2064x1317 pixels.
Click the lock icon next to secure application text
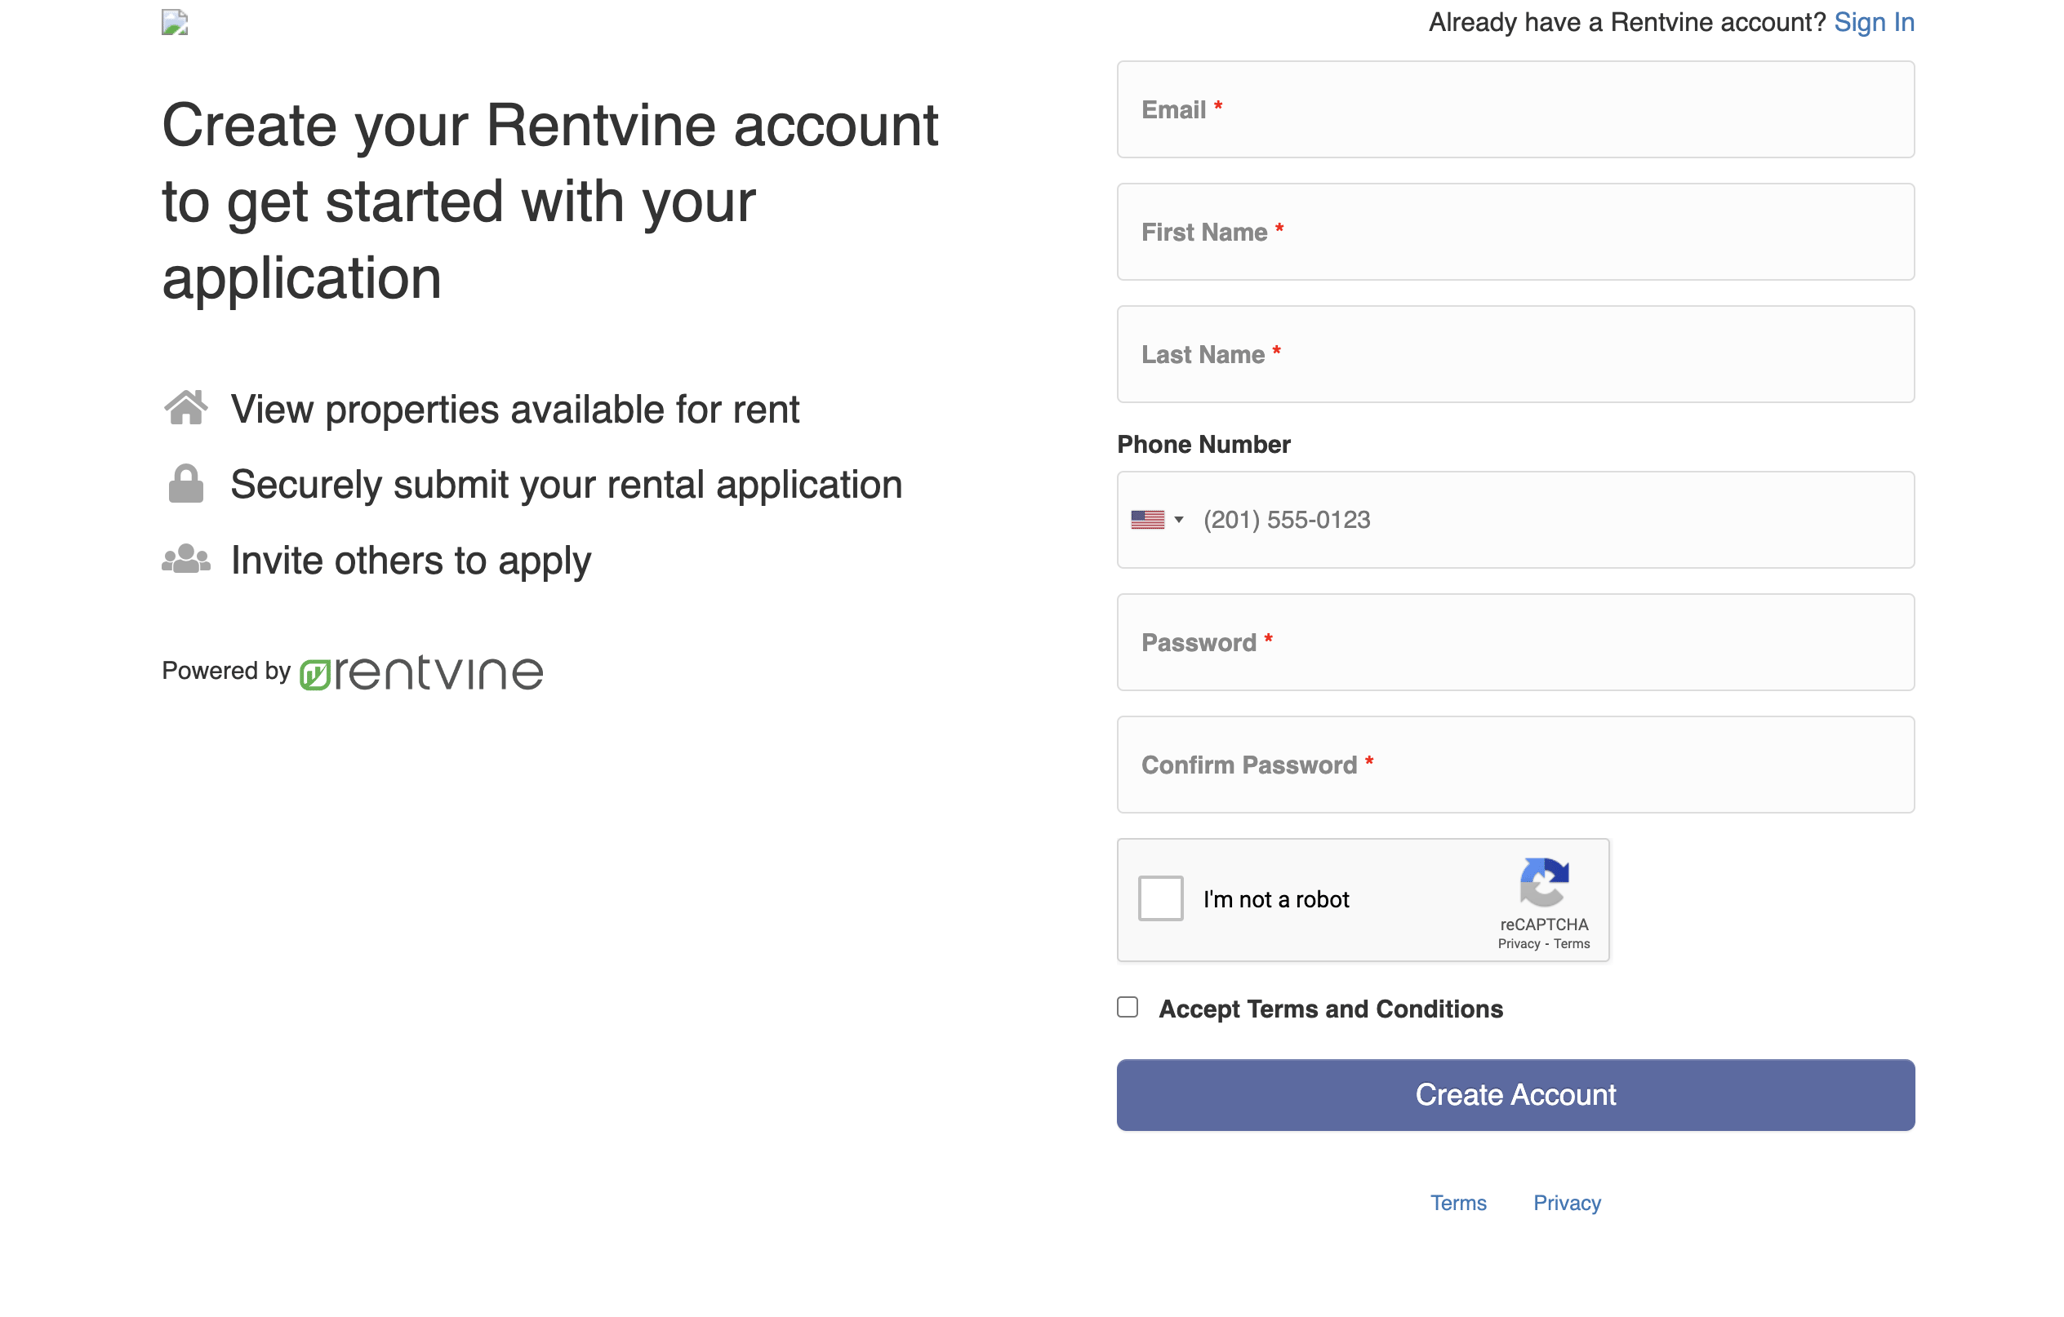point(186,483)
